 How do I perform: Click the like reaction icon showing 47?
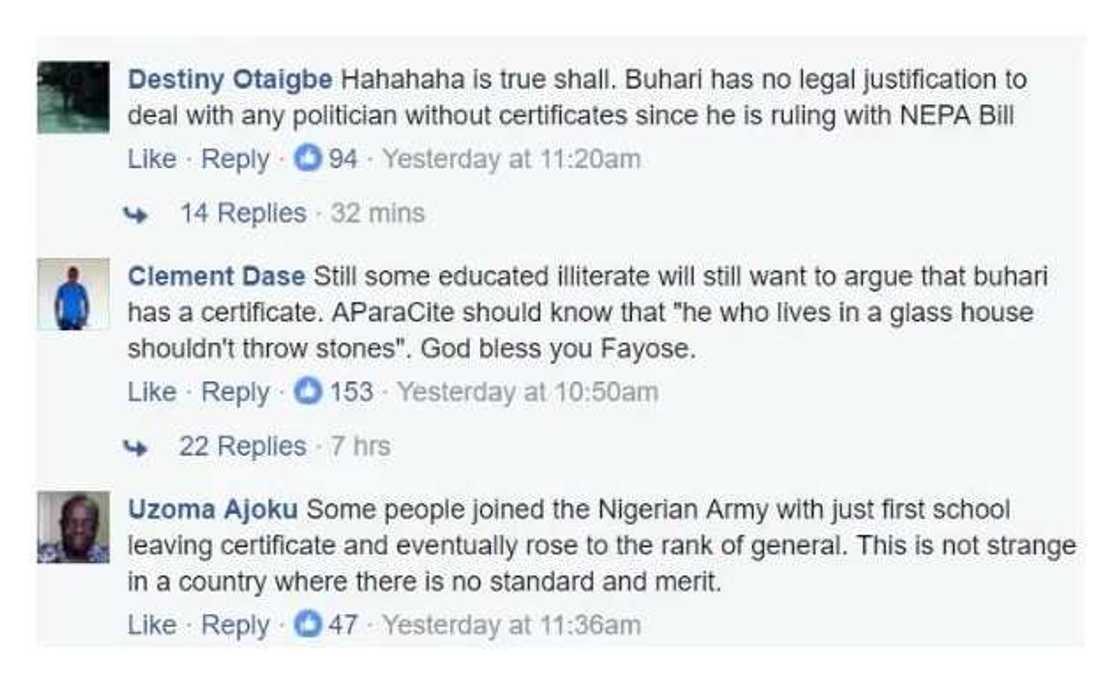[x=310, y=625]
